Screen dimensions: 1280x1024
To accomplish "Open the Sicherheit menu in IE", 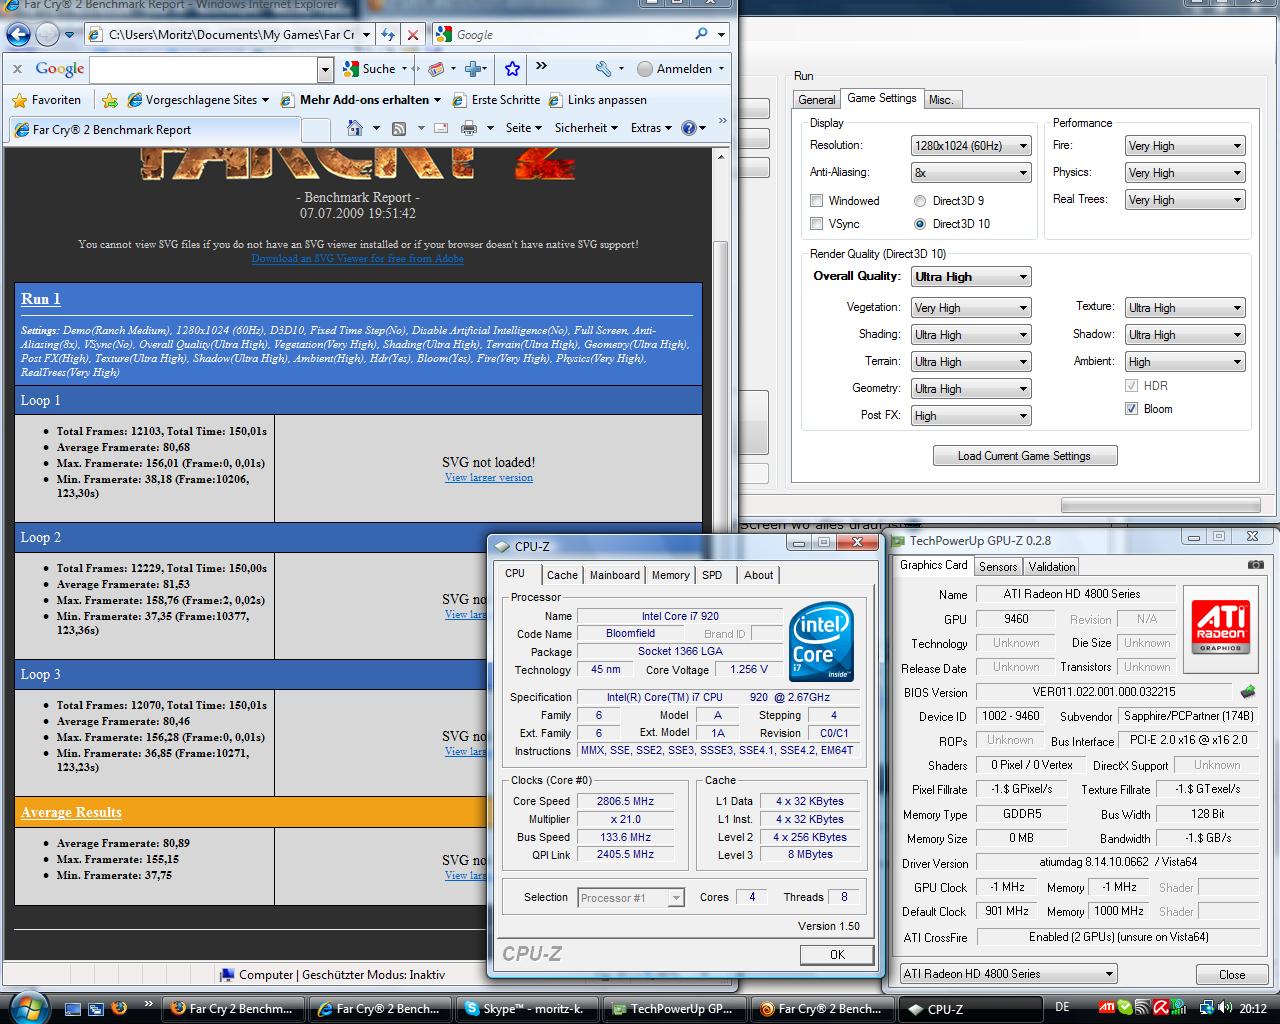I will (586, 128).
